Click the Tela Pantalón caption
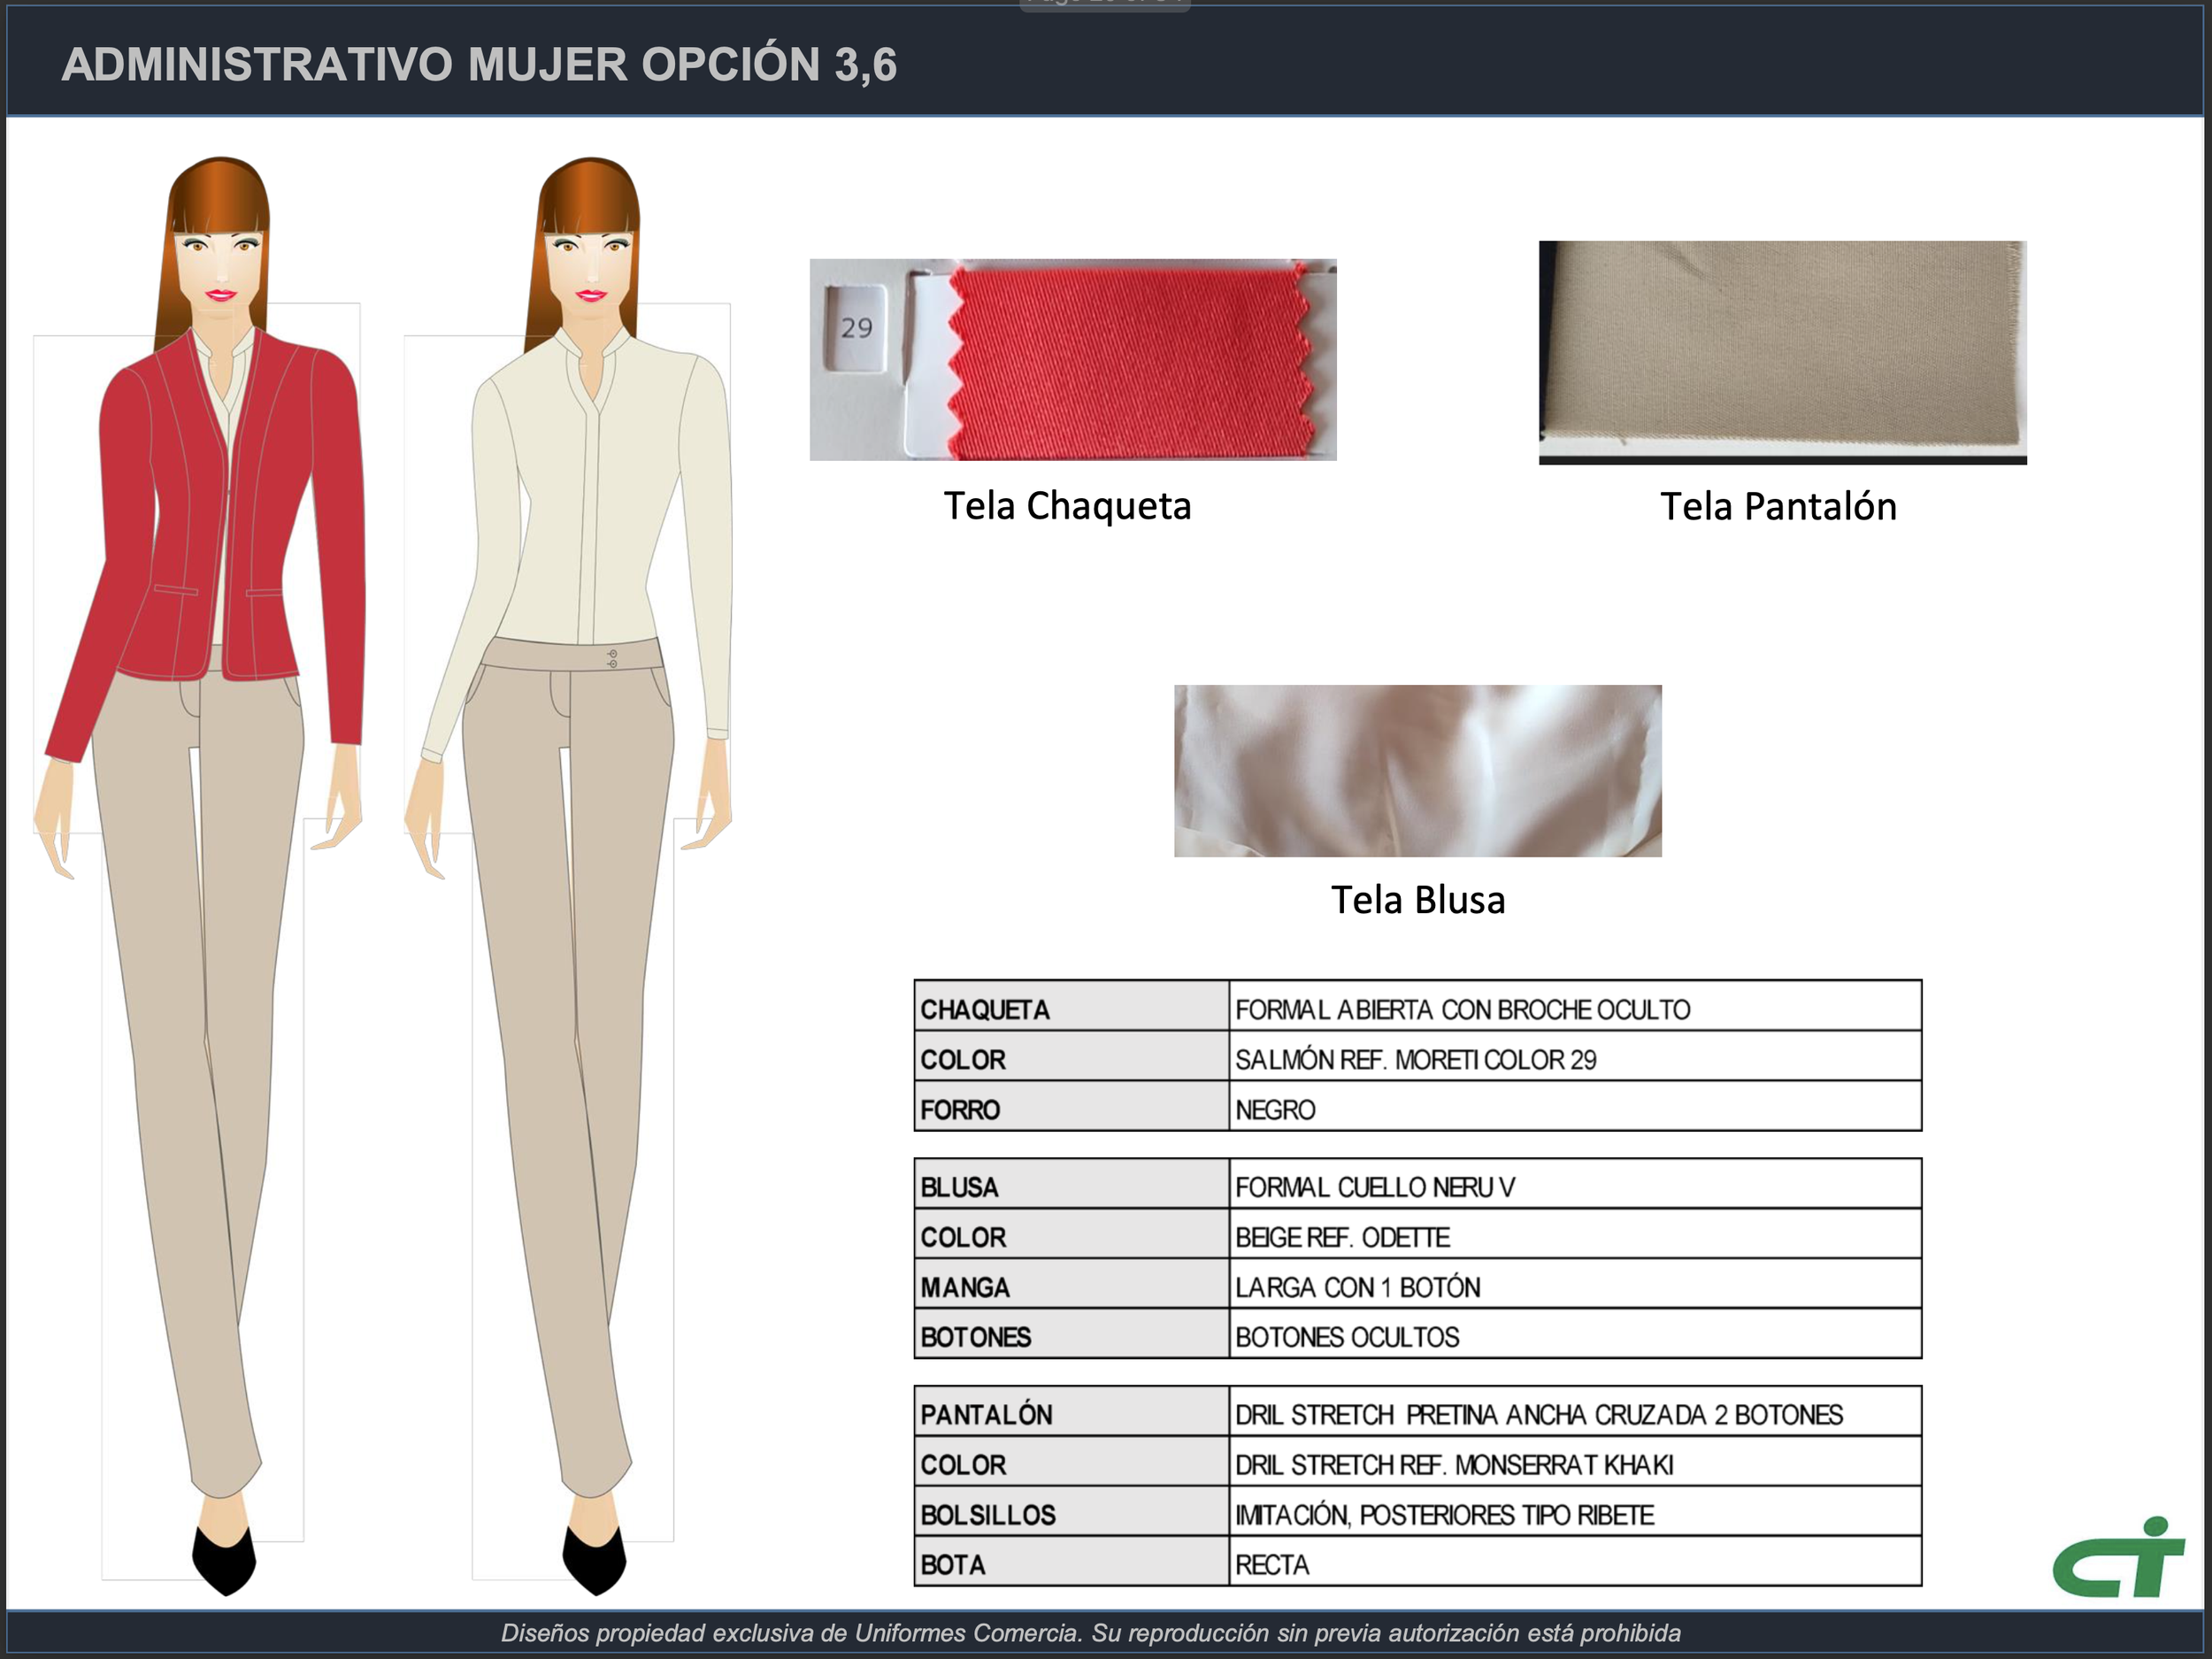This screenshot has width=2212, height=1659. [1778, 507]
